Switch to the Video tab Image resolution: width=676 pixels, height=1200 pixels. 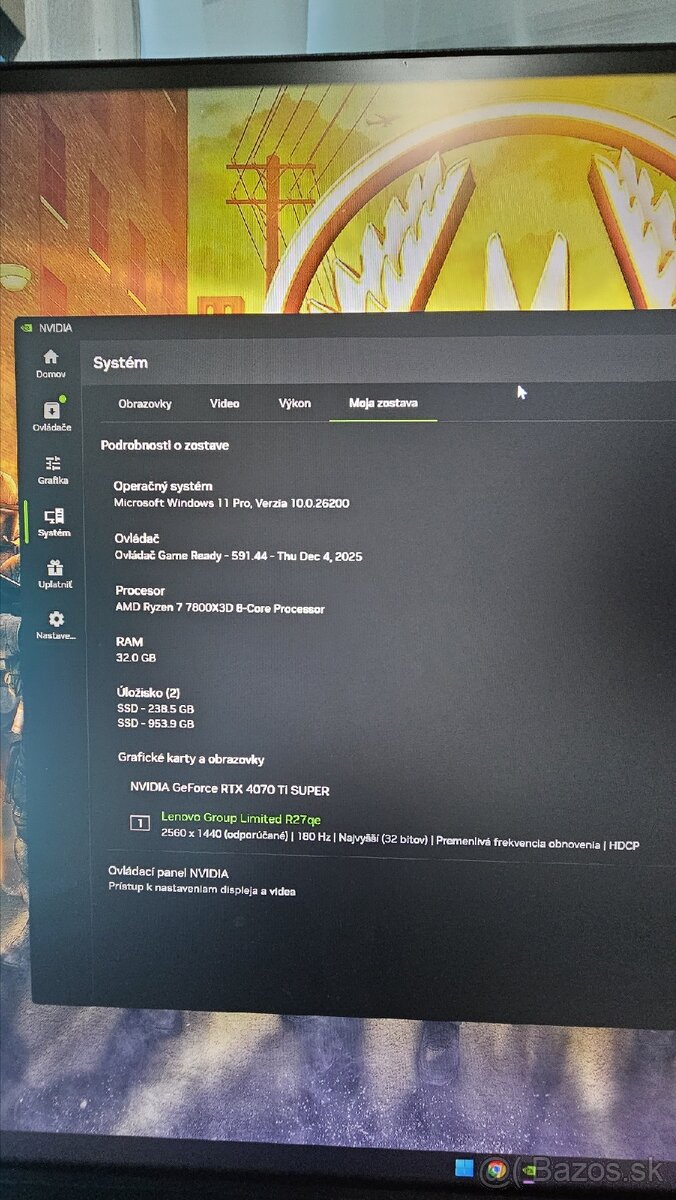(224, 404)
